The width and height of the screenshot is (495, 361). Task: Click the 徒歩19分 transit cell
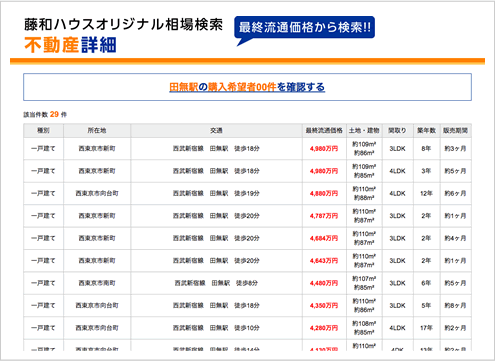216,193
